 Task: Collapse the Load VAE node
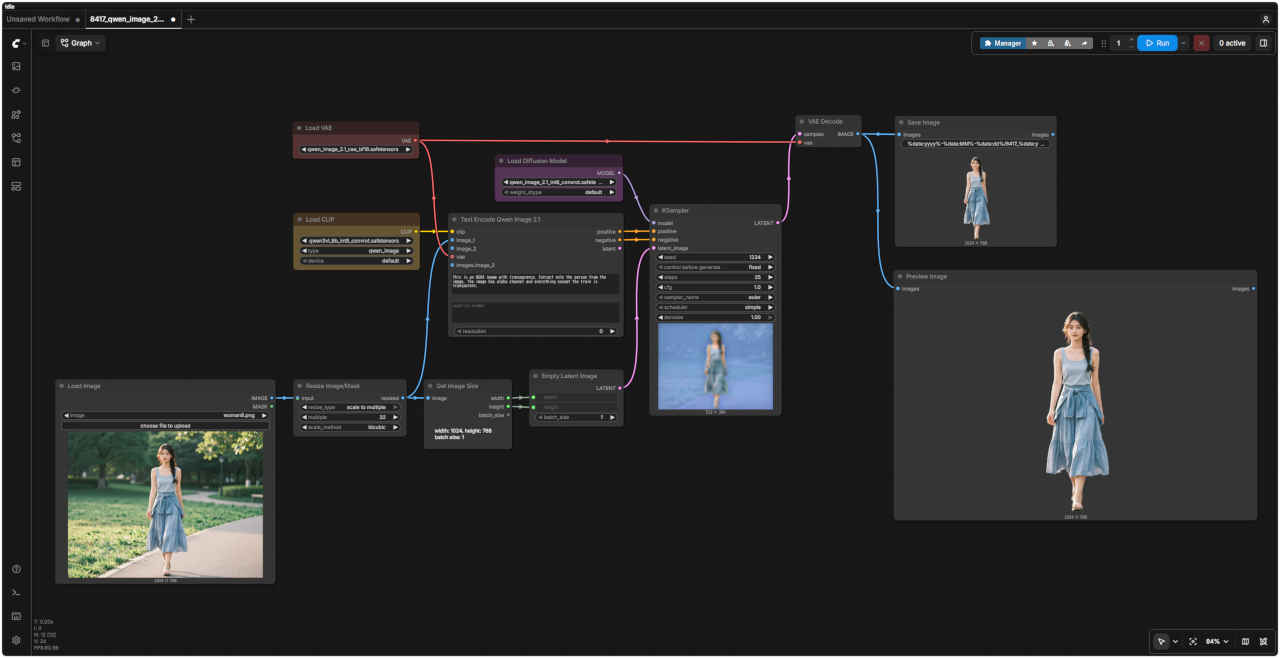tap(300, 128)
